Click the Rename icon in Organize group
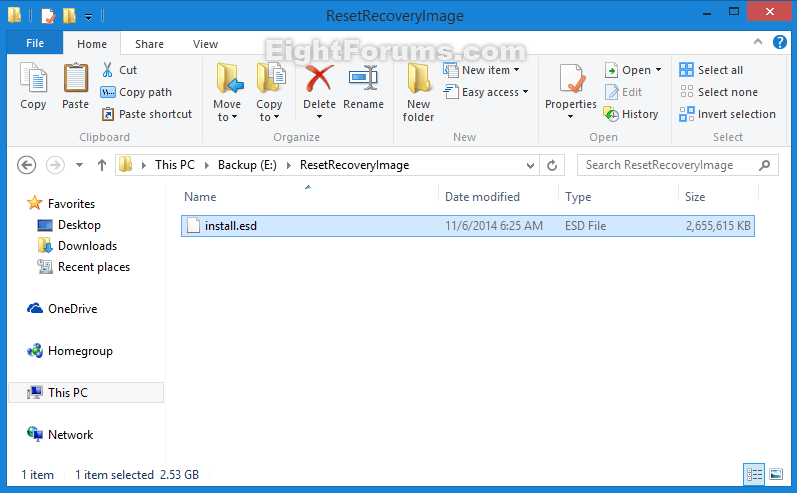The image size is (797, 493). tap(363, 79)
